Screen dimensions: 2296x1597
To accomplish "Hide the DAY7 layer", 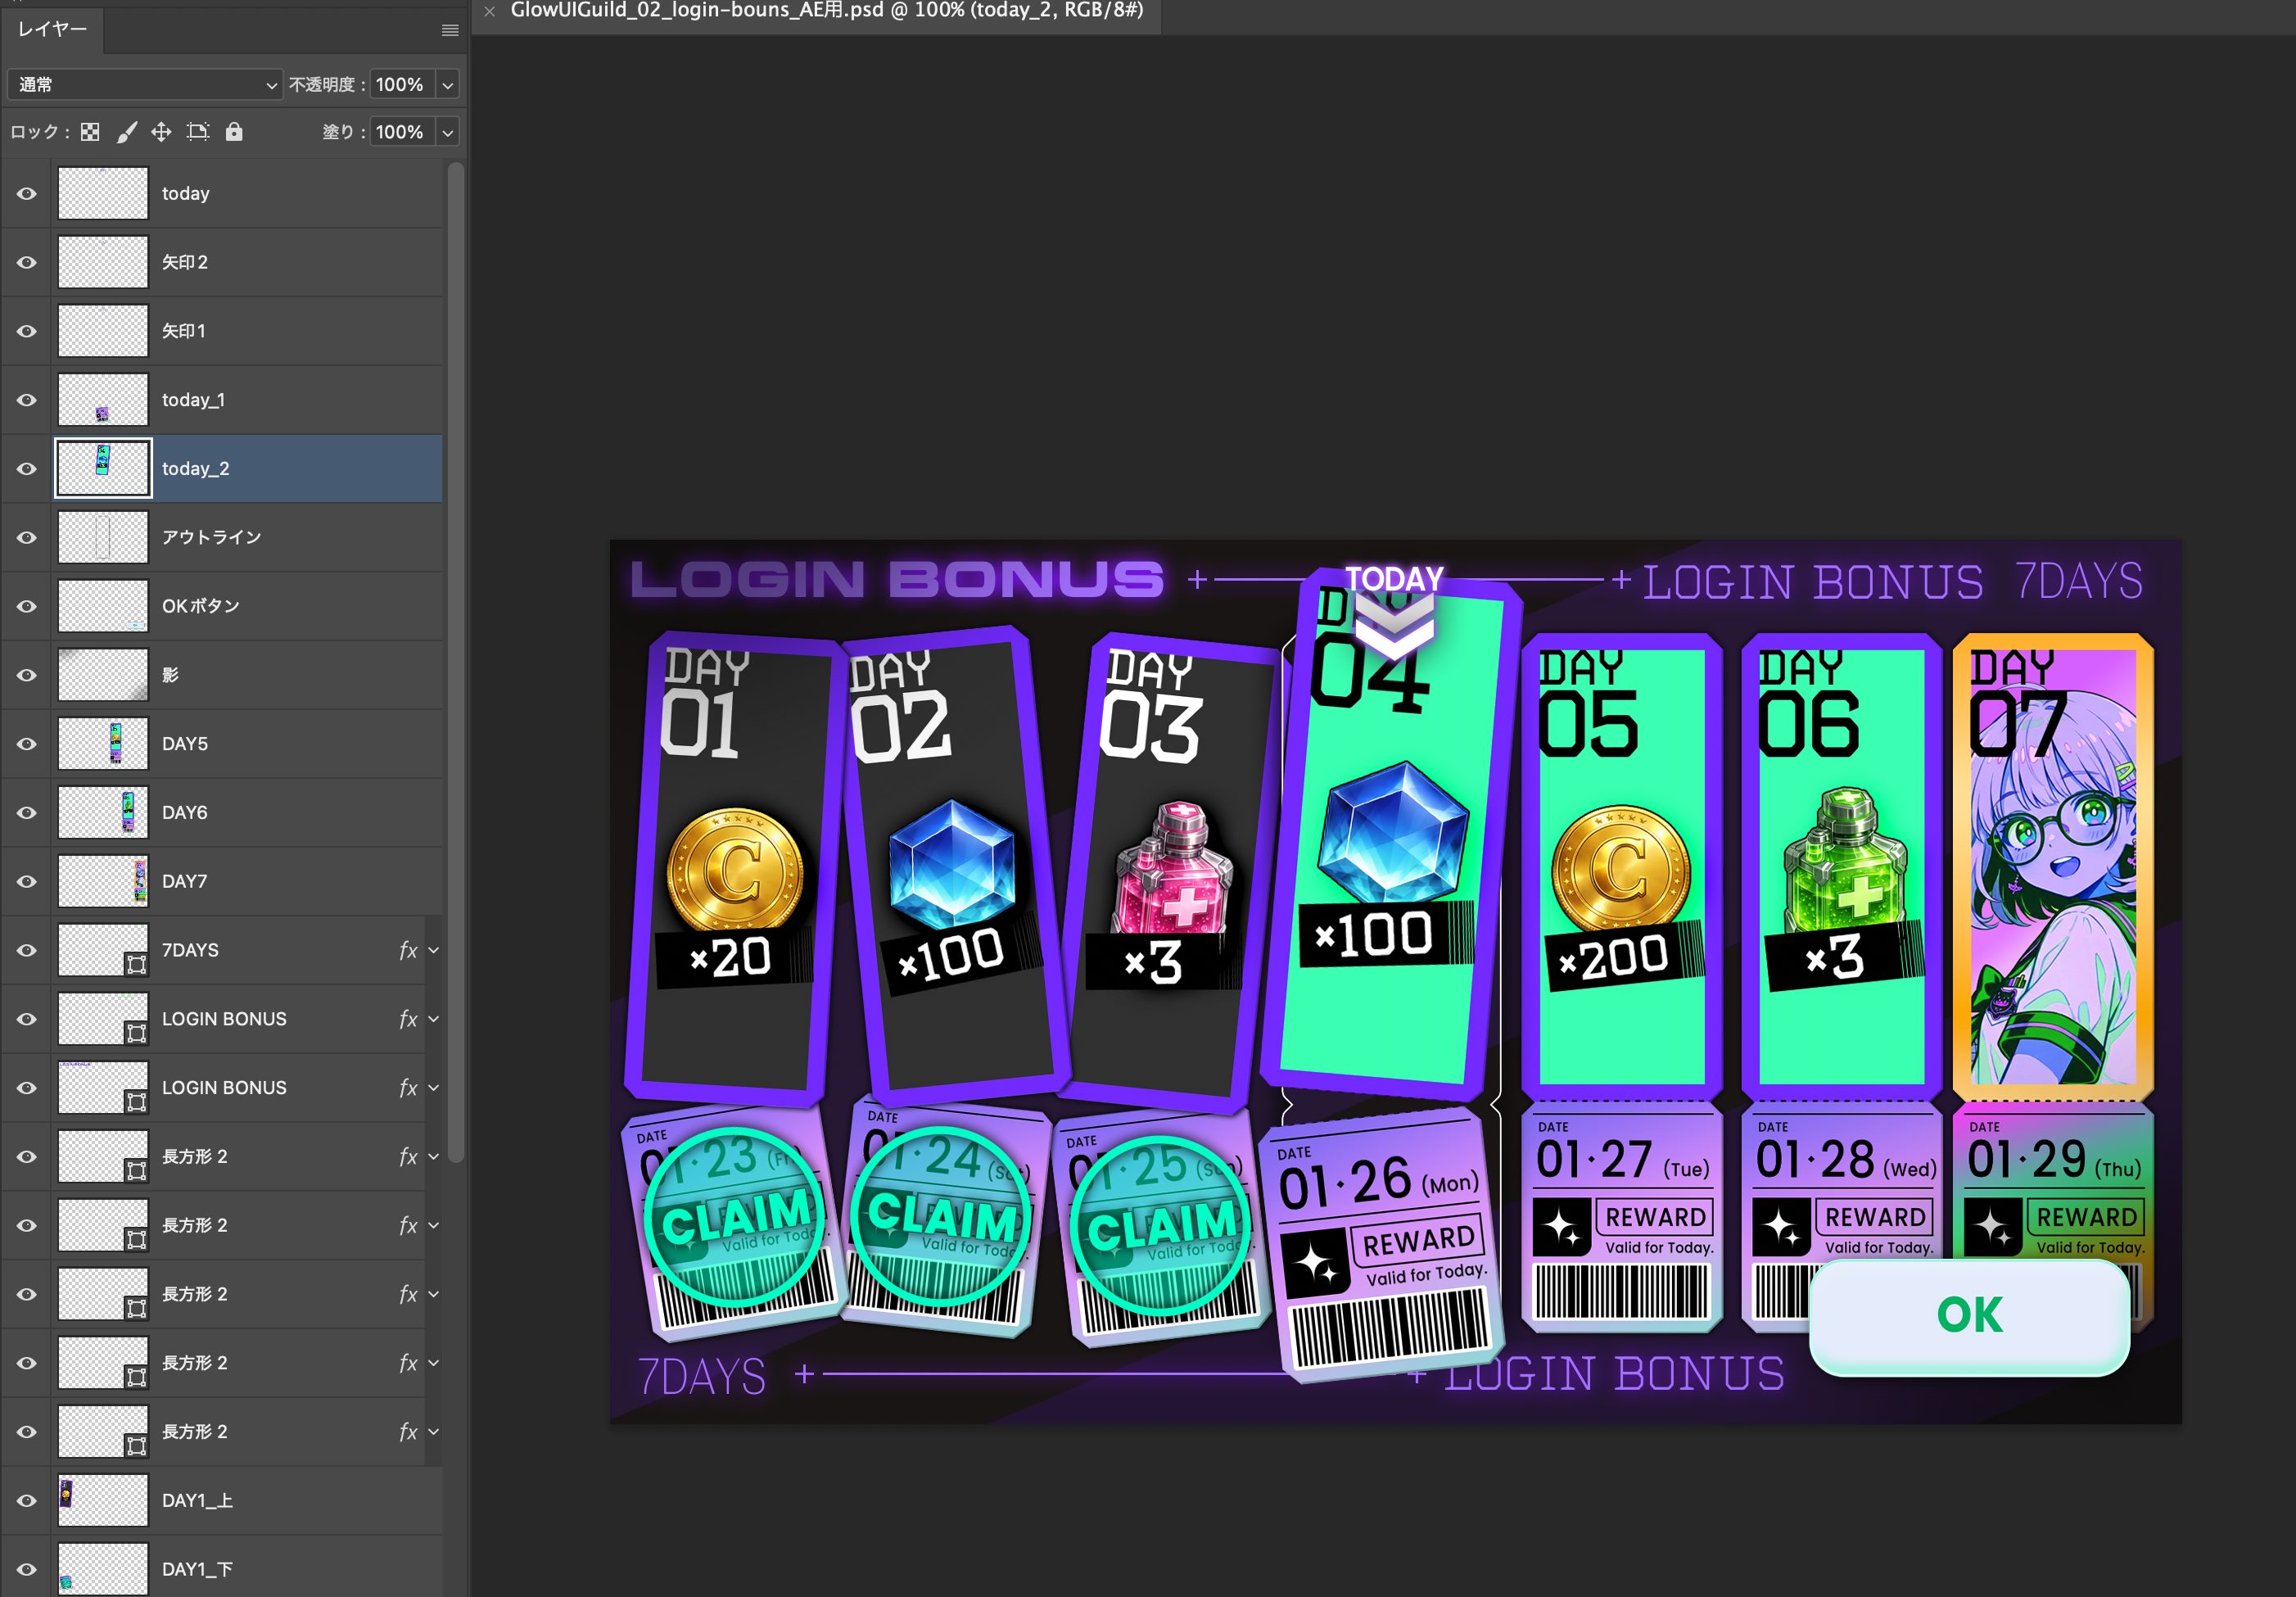I will [x=27, y=882].
